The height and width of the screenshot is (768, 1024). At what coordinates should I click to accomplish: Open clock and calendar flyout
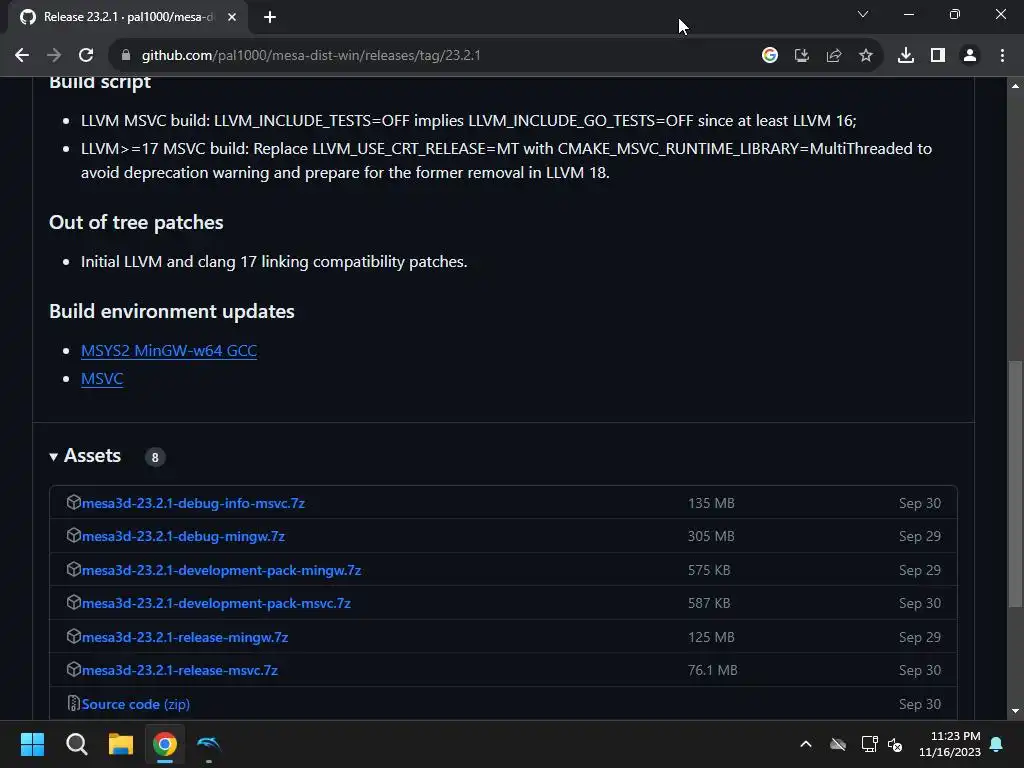click(950, 744)
